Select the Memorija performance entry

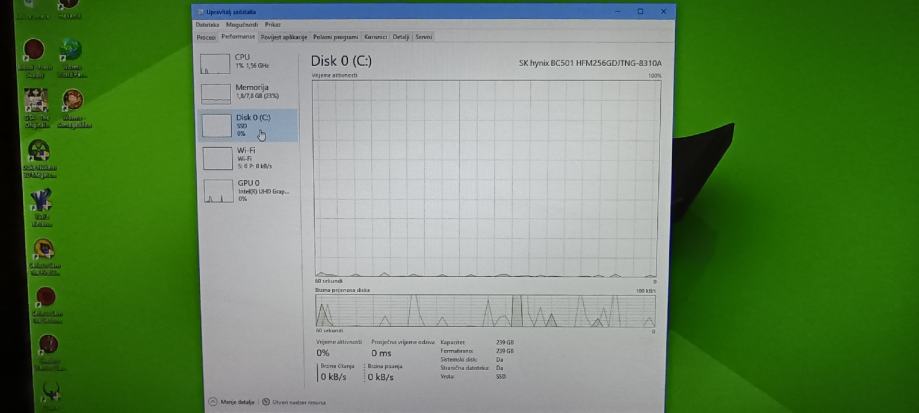pyautogui.click(x=247, y=93)
